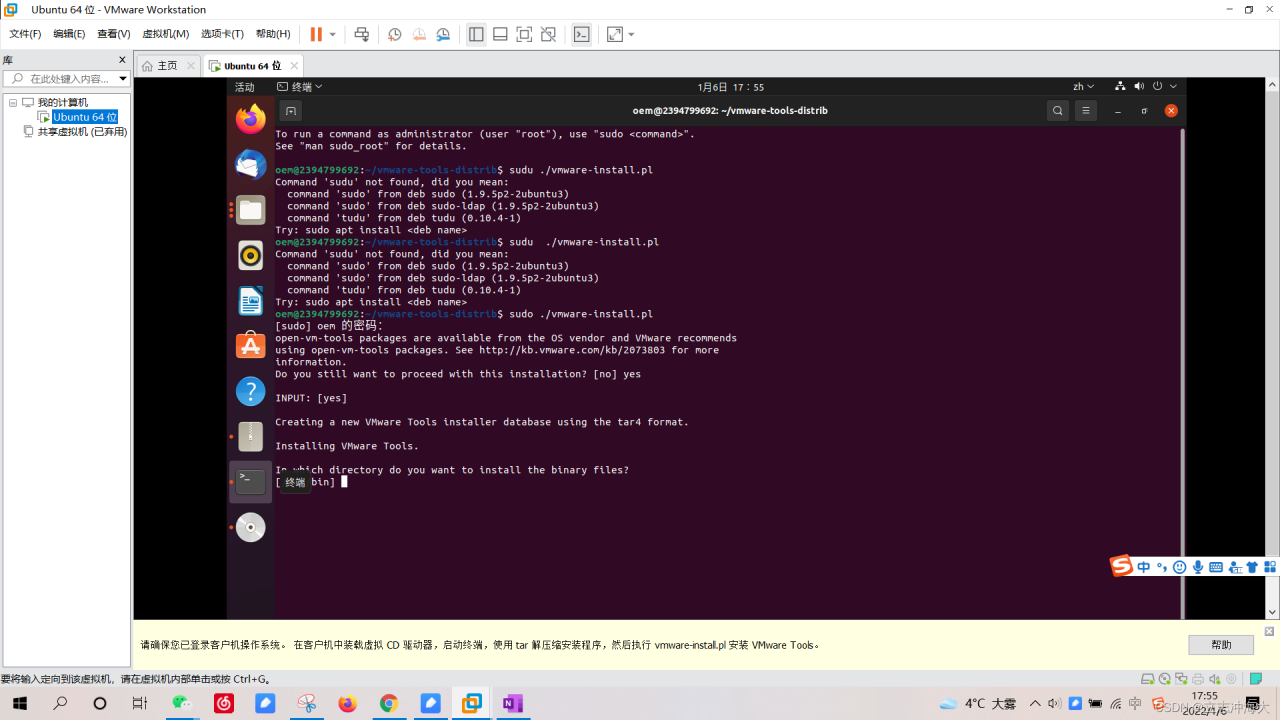Screen dimensions: 1280x720
Task: Start Sogou voice input microphone
Action: [x=1198, y=567]
